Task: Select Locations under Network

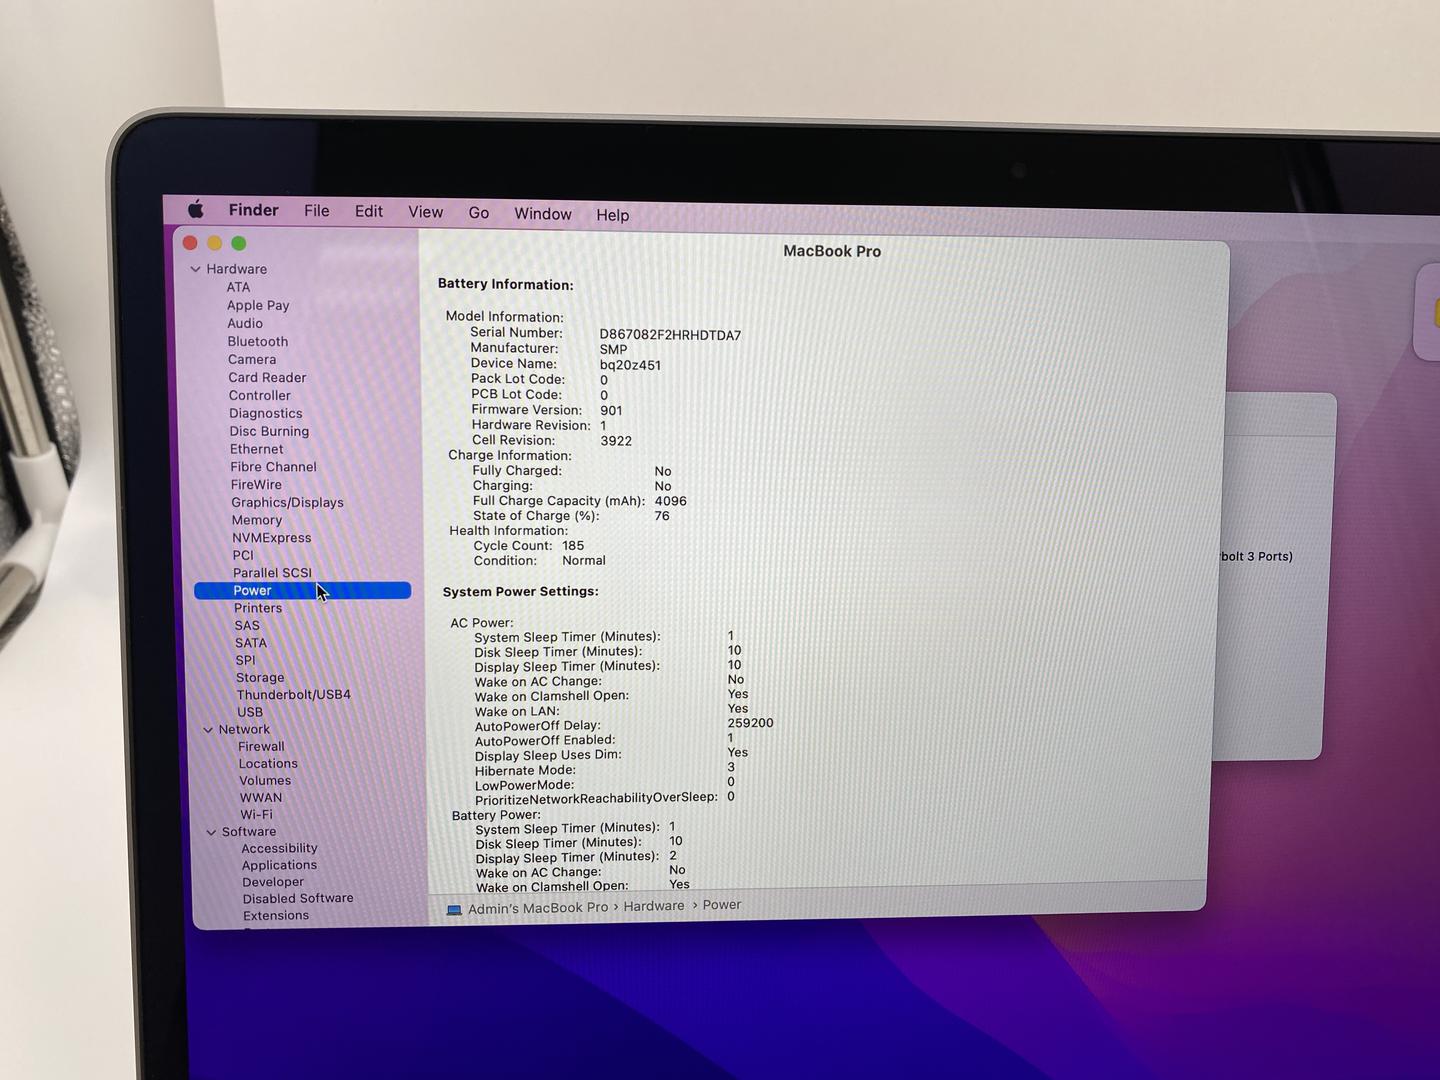Action: [x=268, y=764]
